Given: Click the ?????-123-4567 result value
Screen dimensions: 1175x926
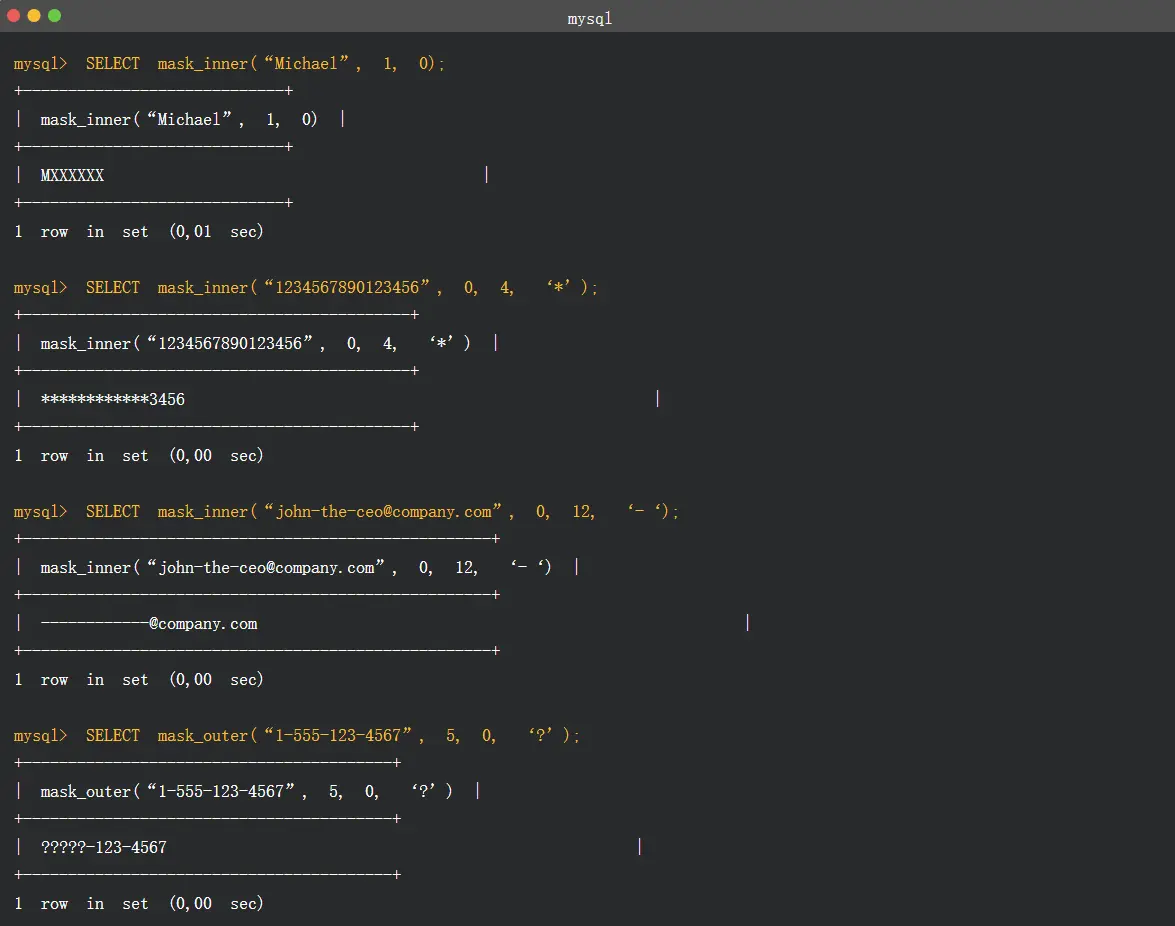Looking at the screenshot, I should (x=104, y=847).
